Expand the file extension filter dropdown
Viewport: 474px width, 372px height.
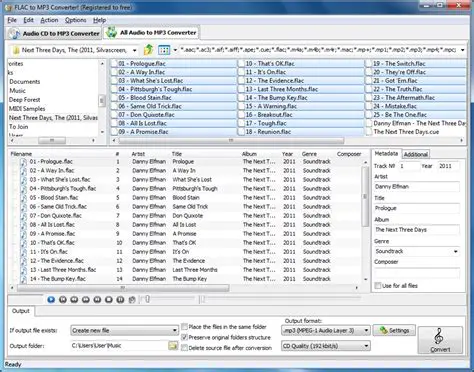tap(463, 50)
